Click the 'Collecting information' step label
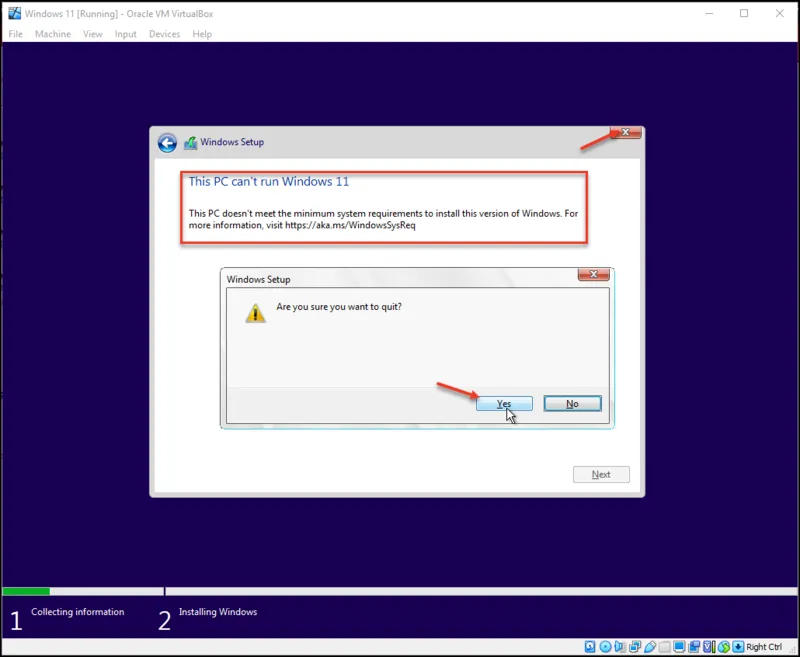 (78, 612)
